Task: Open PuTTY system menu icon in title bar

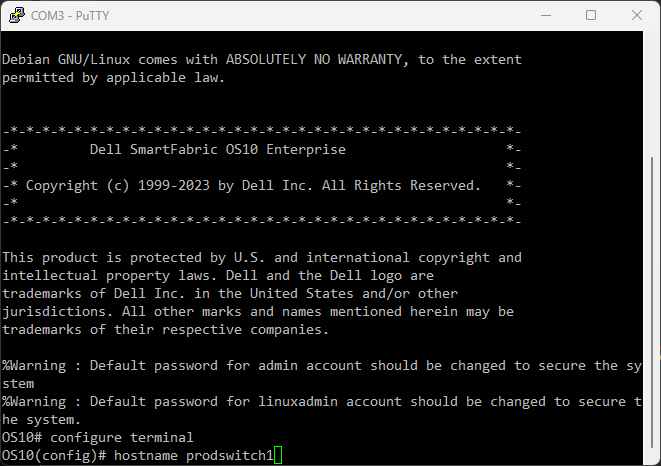Action: tap(15, 15)
